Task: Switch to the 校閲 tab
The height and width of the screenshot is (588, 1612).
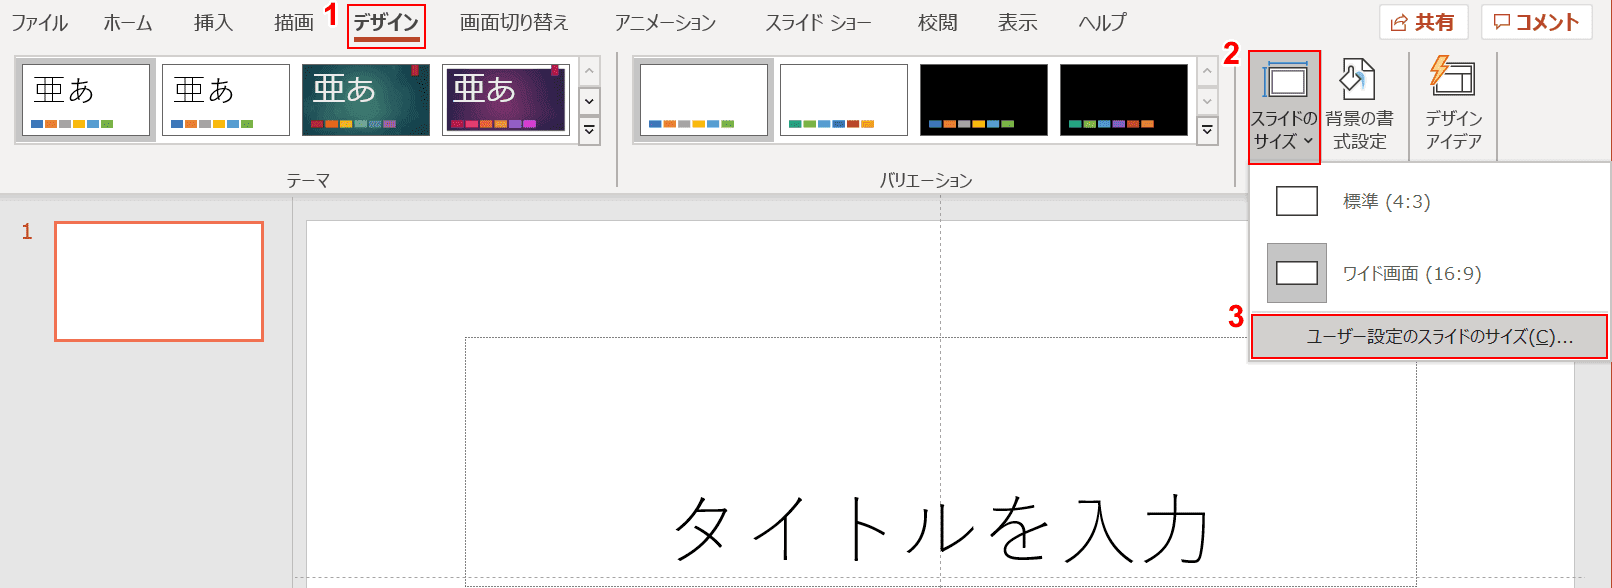Action: pos(937,23)
